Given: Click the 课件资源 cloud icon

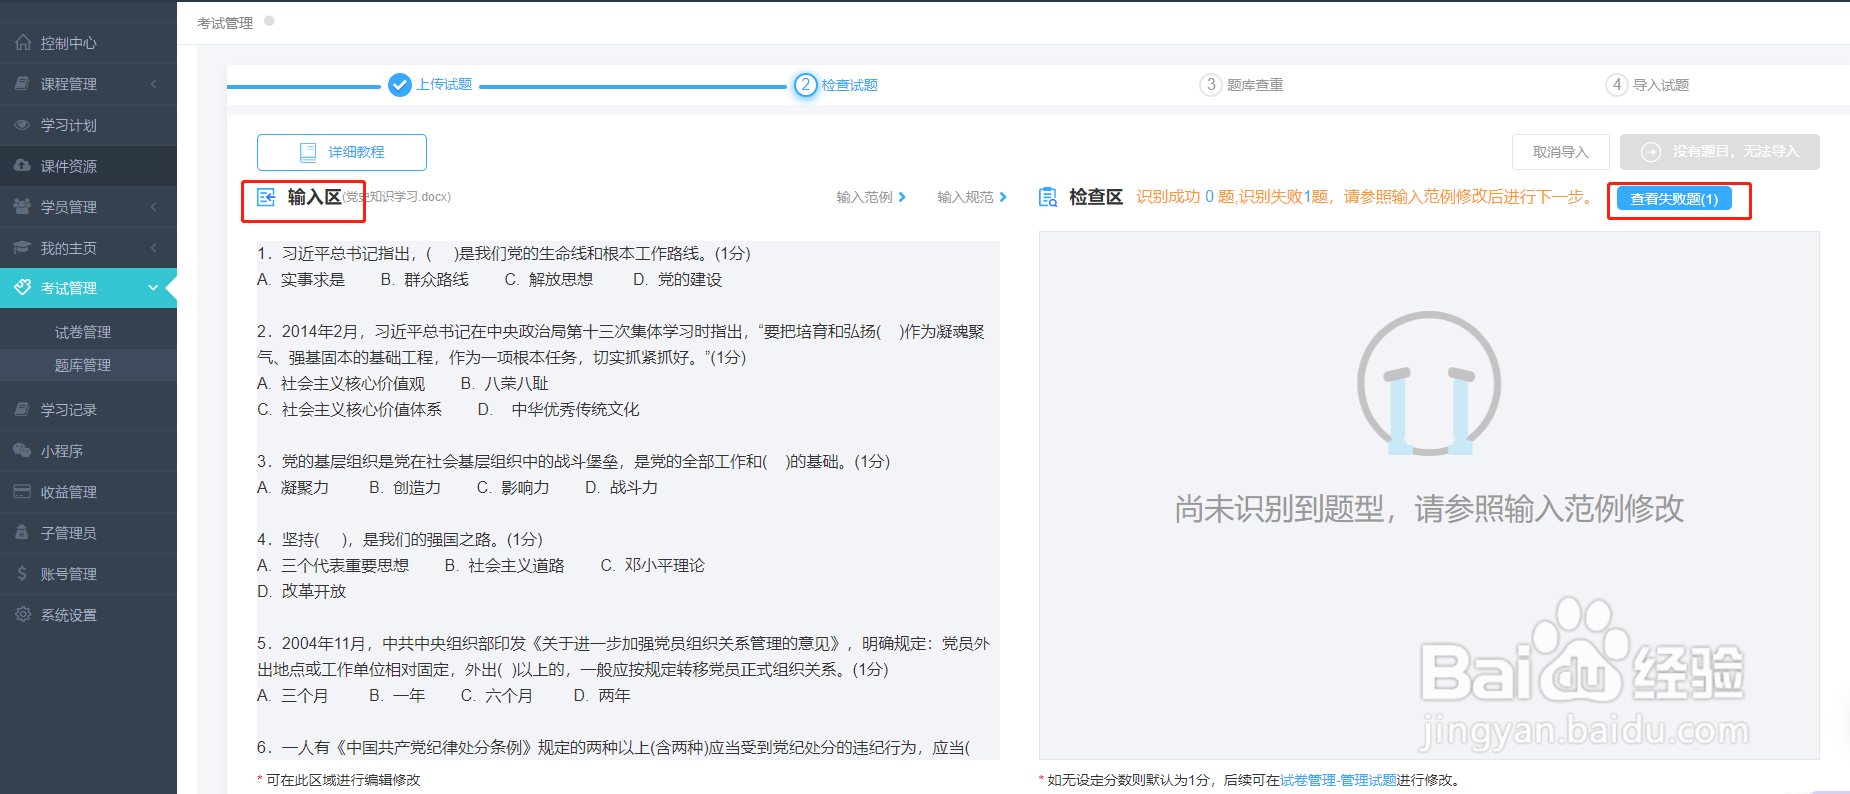Looking at the screenshot, I should (x=23, y=166).
